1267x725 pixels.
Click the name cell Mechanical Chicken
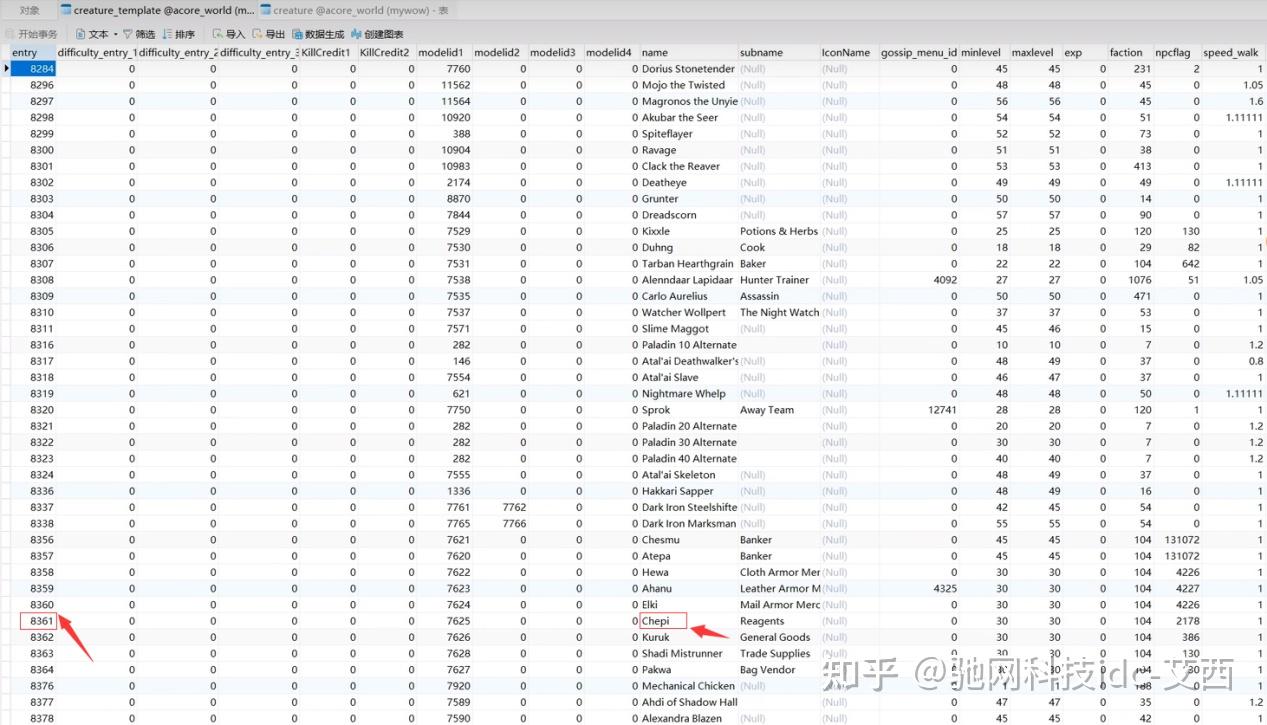pos(688,686)
